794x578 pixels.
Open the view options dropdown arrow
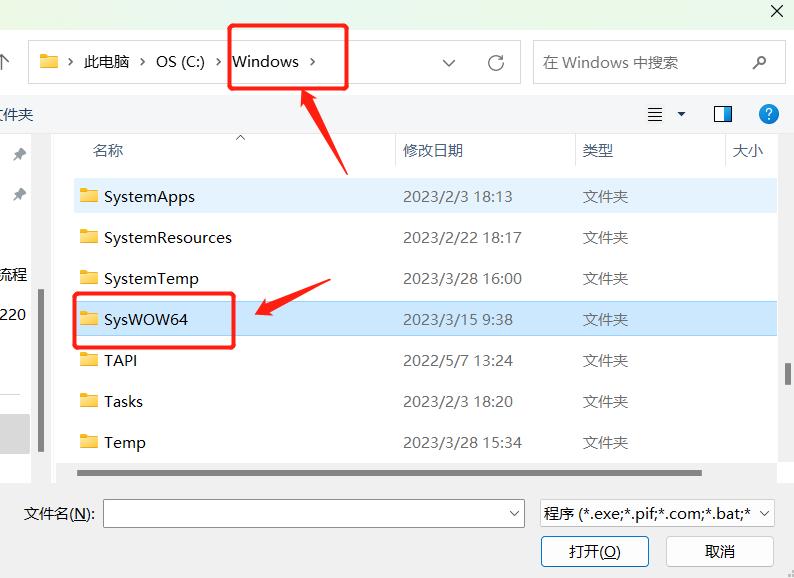point(682,114)
